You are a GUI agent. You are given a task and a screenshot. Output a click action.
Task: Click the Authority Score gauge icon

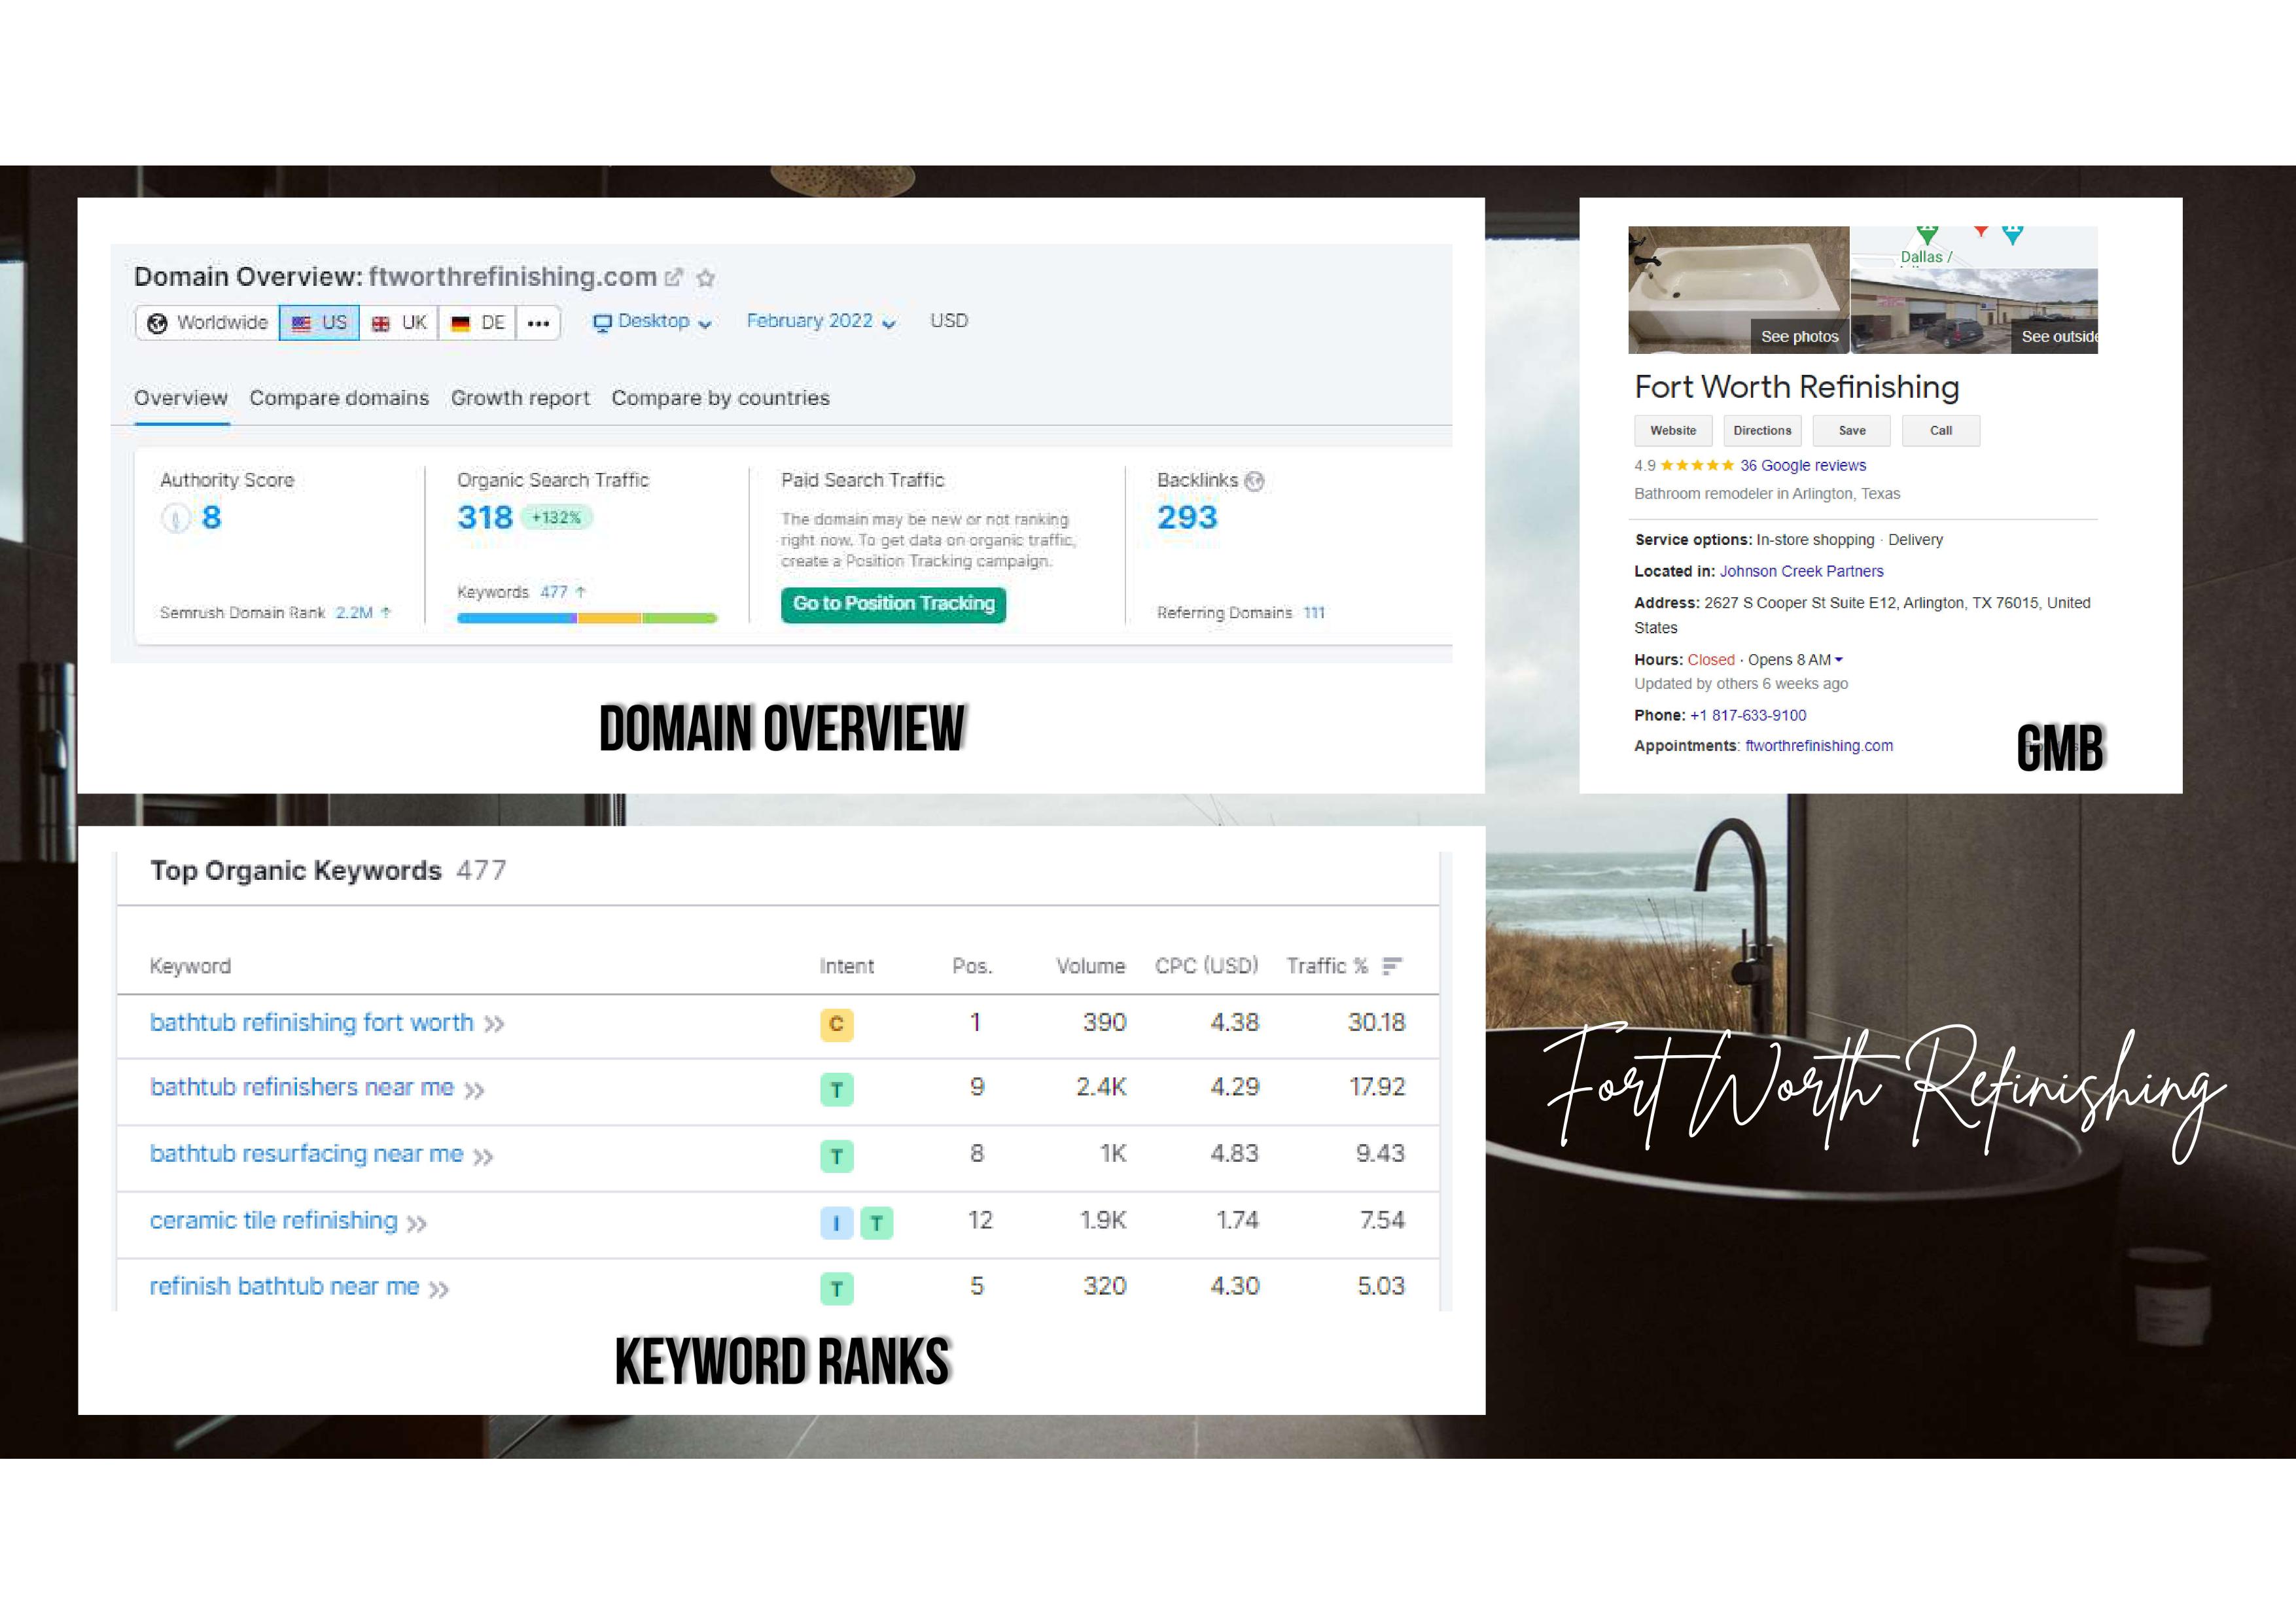pos(175,518)
